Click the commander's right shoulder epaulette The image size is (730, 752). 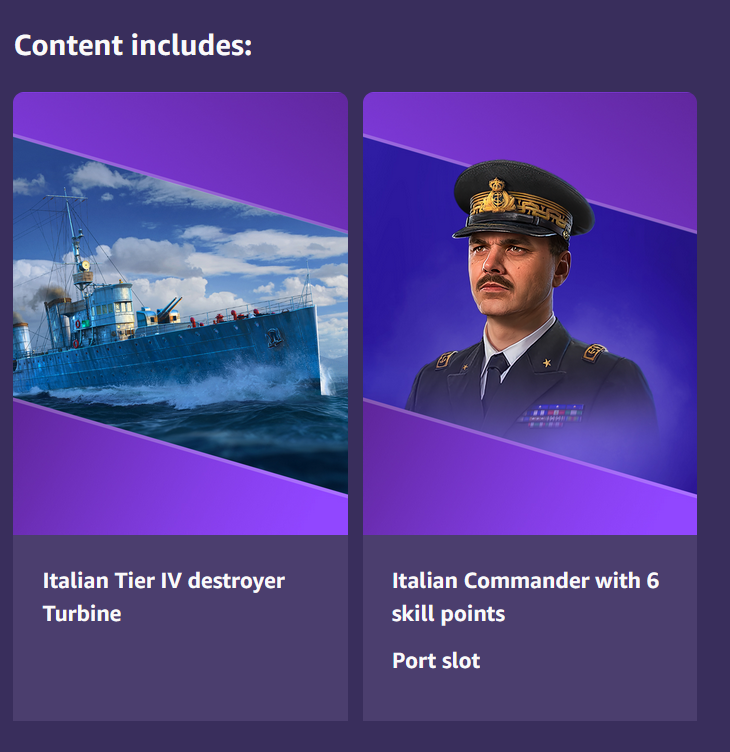pos(445,359)
